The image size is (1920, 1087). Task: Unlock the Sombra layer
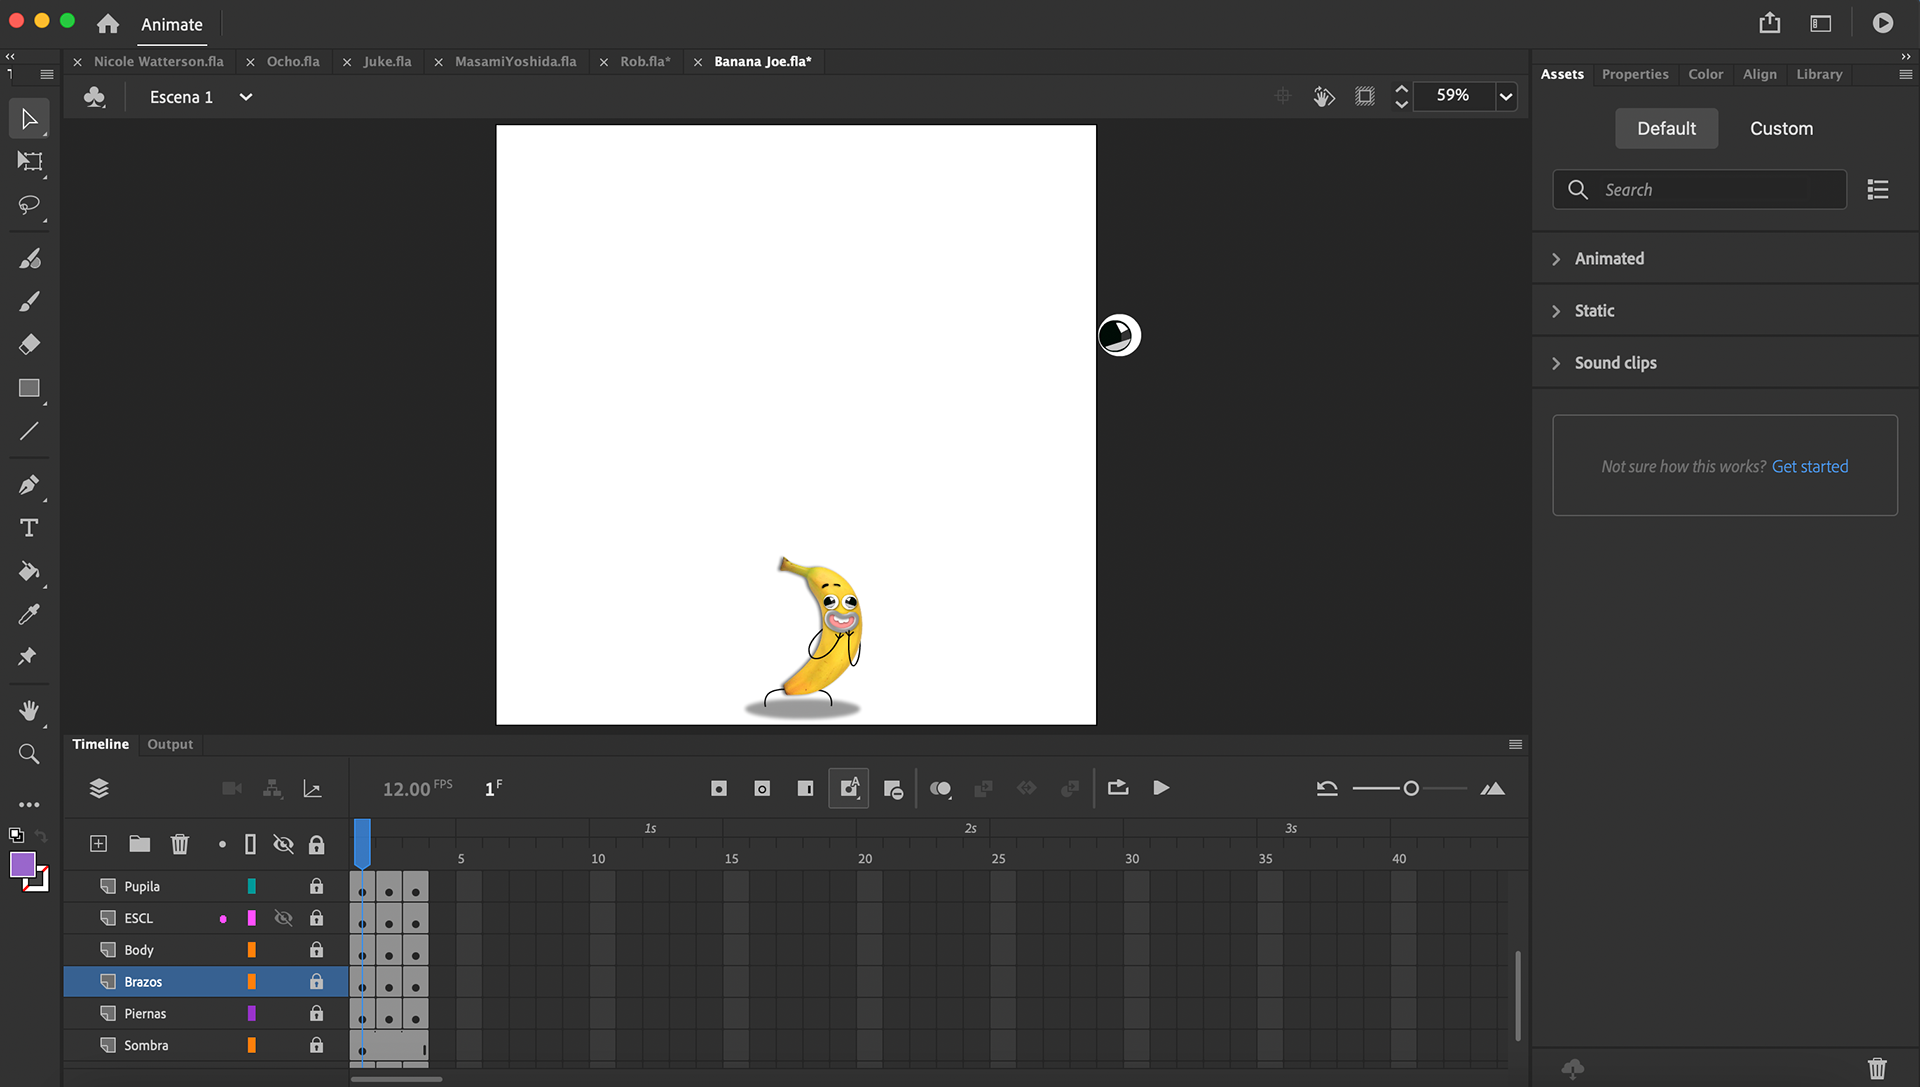[316, 1045]
